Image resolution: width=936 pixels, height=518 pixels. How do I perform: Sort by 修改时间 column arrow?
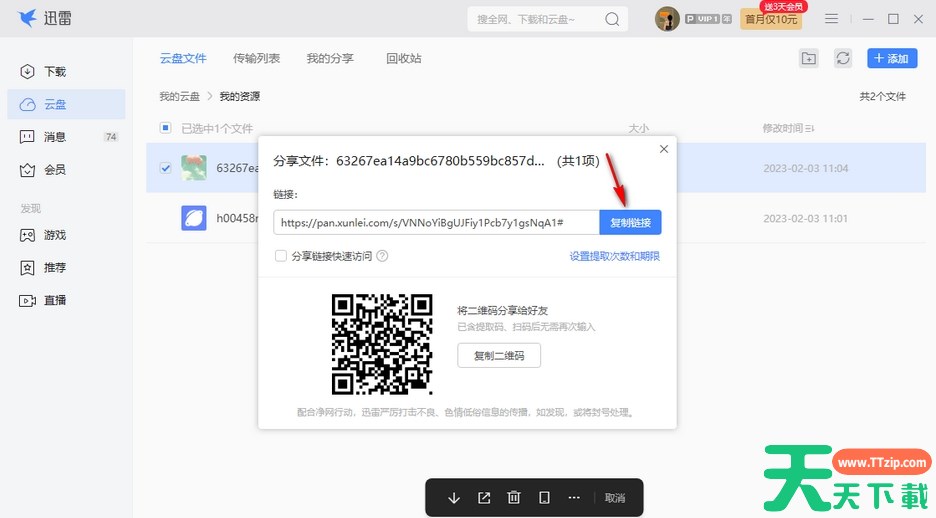[x=810, y=128]
